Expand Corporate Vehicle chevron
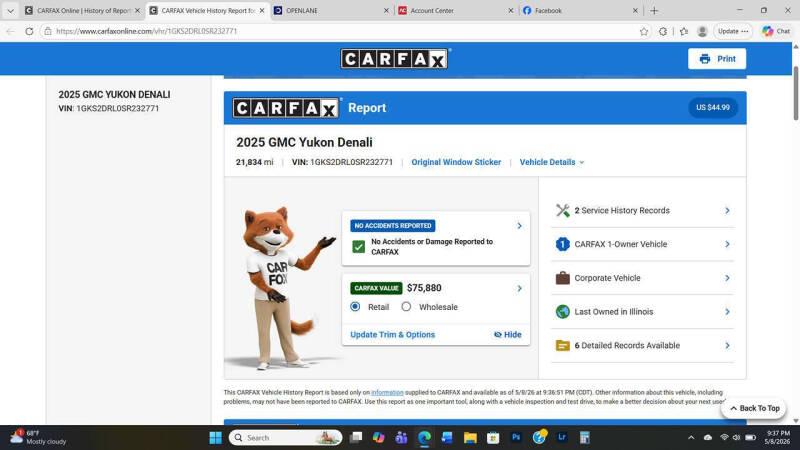The height and width of the screenshot is (450, 800). pos(727,278)
